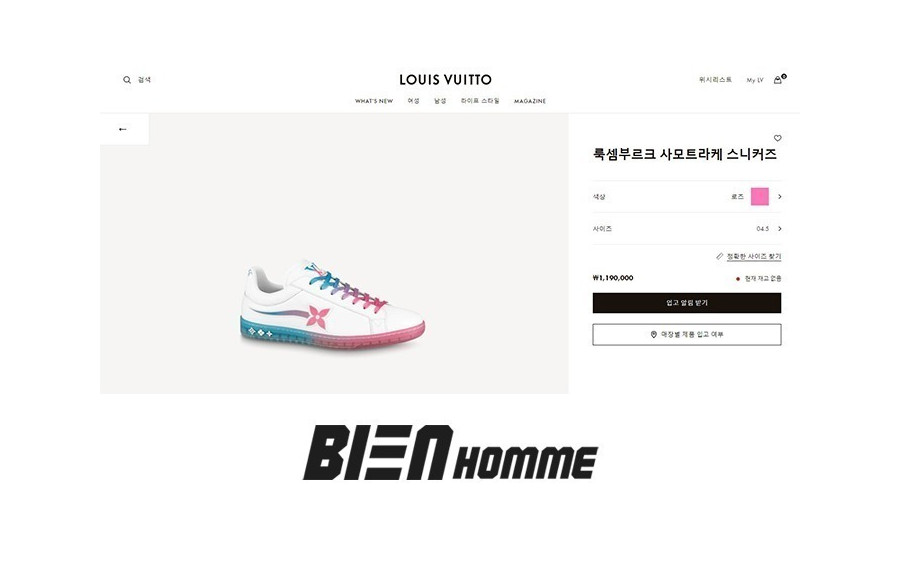Viewport: 900px width, 572px height.
Task: Click the location pin icon in store button
Action: click(654, 334)
